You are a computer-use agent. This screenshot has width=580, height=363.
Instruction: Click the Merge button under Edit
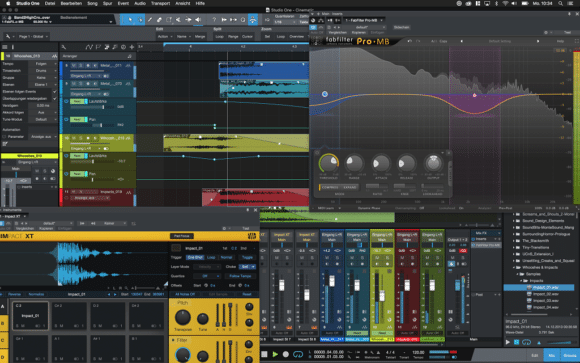[200, 37]
